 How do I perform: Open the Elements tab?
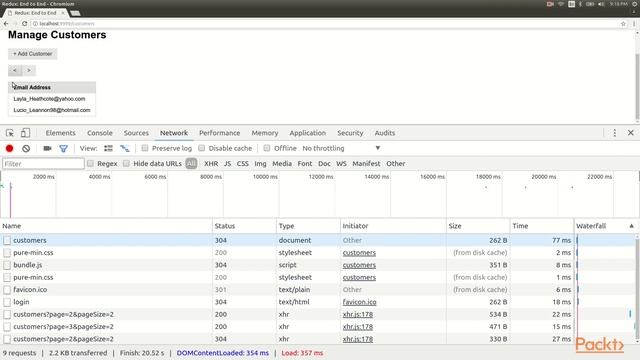tap(60, 133)
